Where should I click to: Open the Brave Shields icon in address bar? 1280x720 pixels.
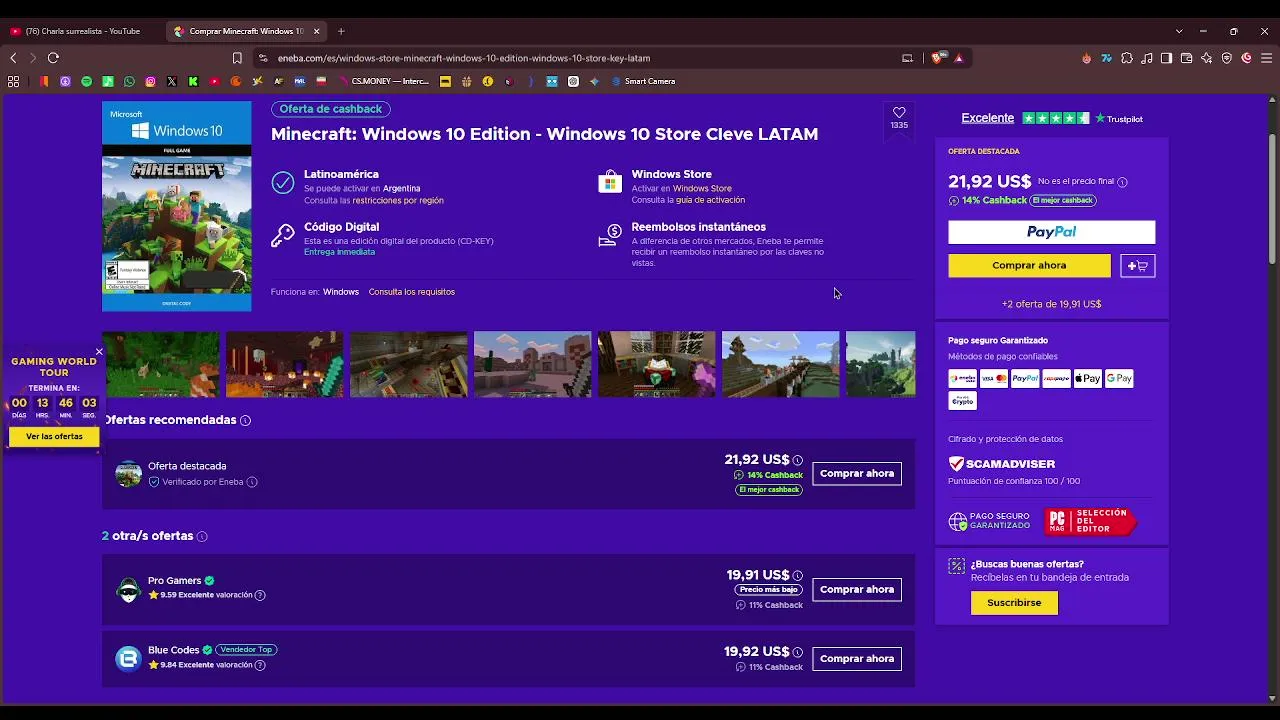[936, 58]
